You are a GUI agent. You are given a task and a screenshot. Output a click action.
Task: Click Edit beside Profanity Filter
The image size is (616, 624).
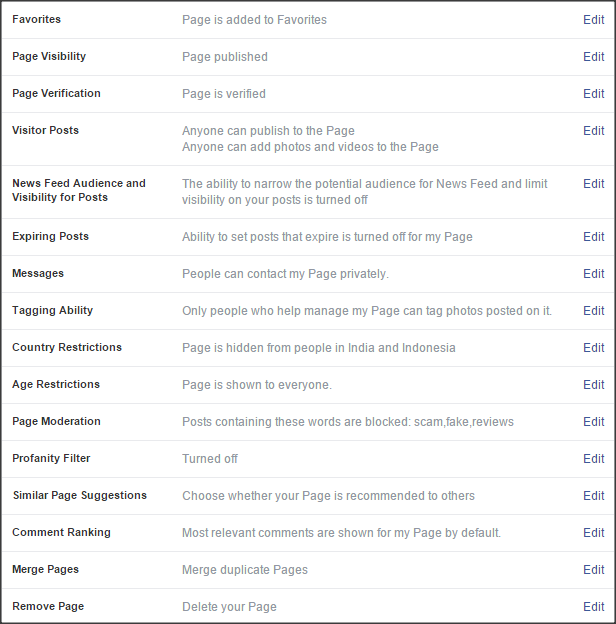(x=593, y=459)
